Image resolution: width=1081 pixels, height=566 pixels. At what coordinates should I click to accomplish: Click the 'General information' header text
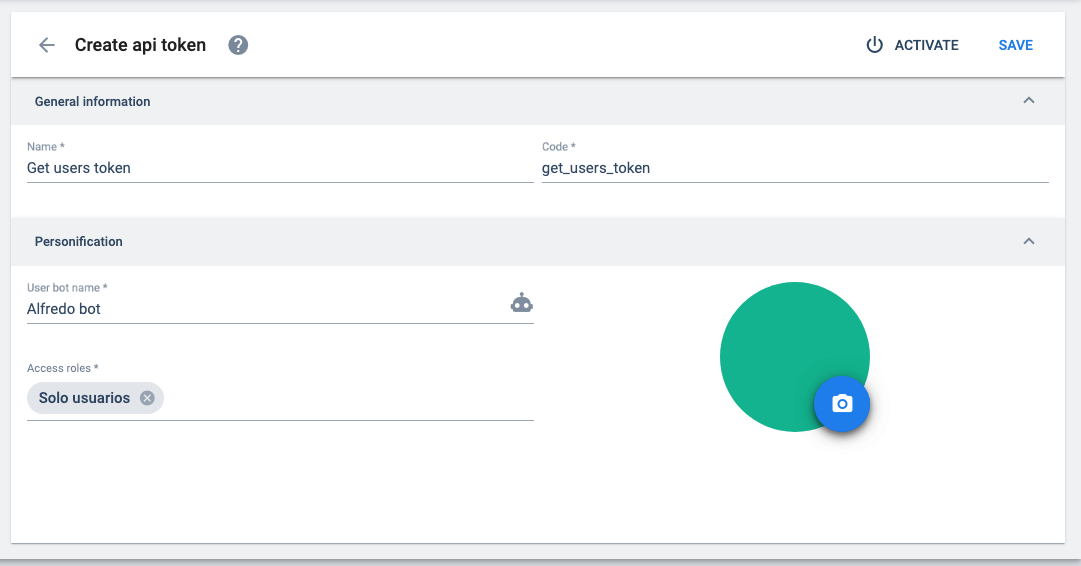[x=92, y=101]
